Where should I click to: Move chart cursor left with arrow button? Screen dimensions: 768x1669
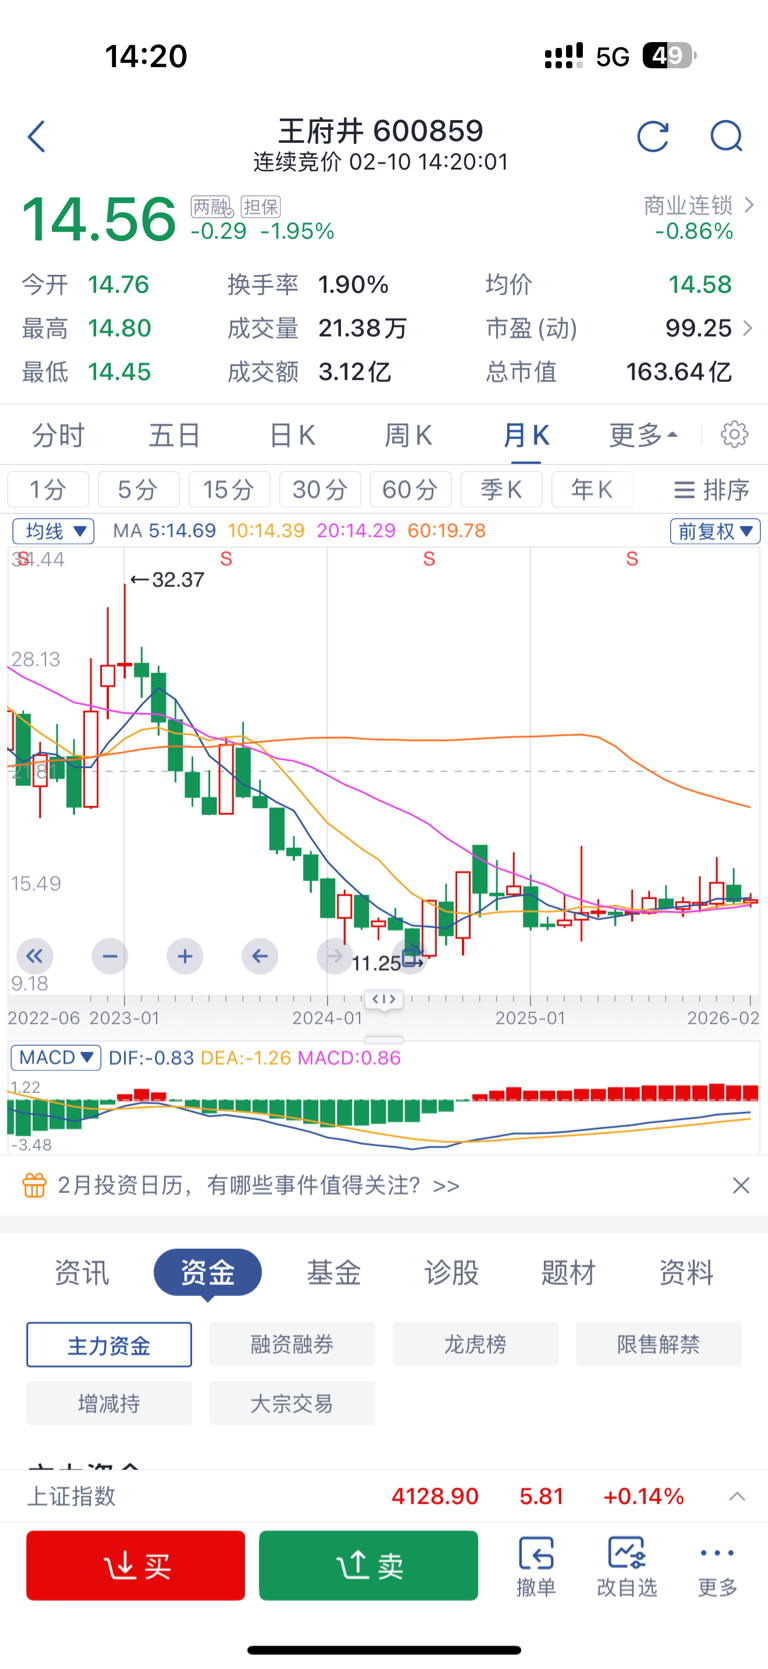[x=260, y=956]
